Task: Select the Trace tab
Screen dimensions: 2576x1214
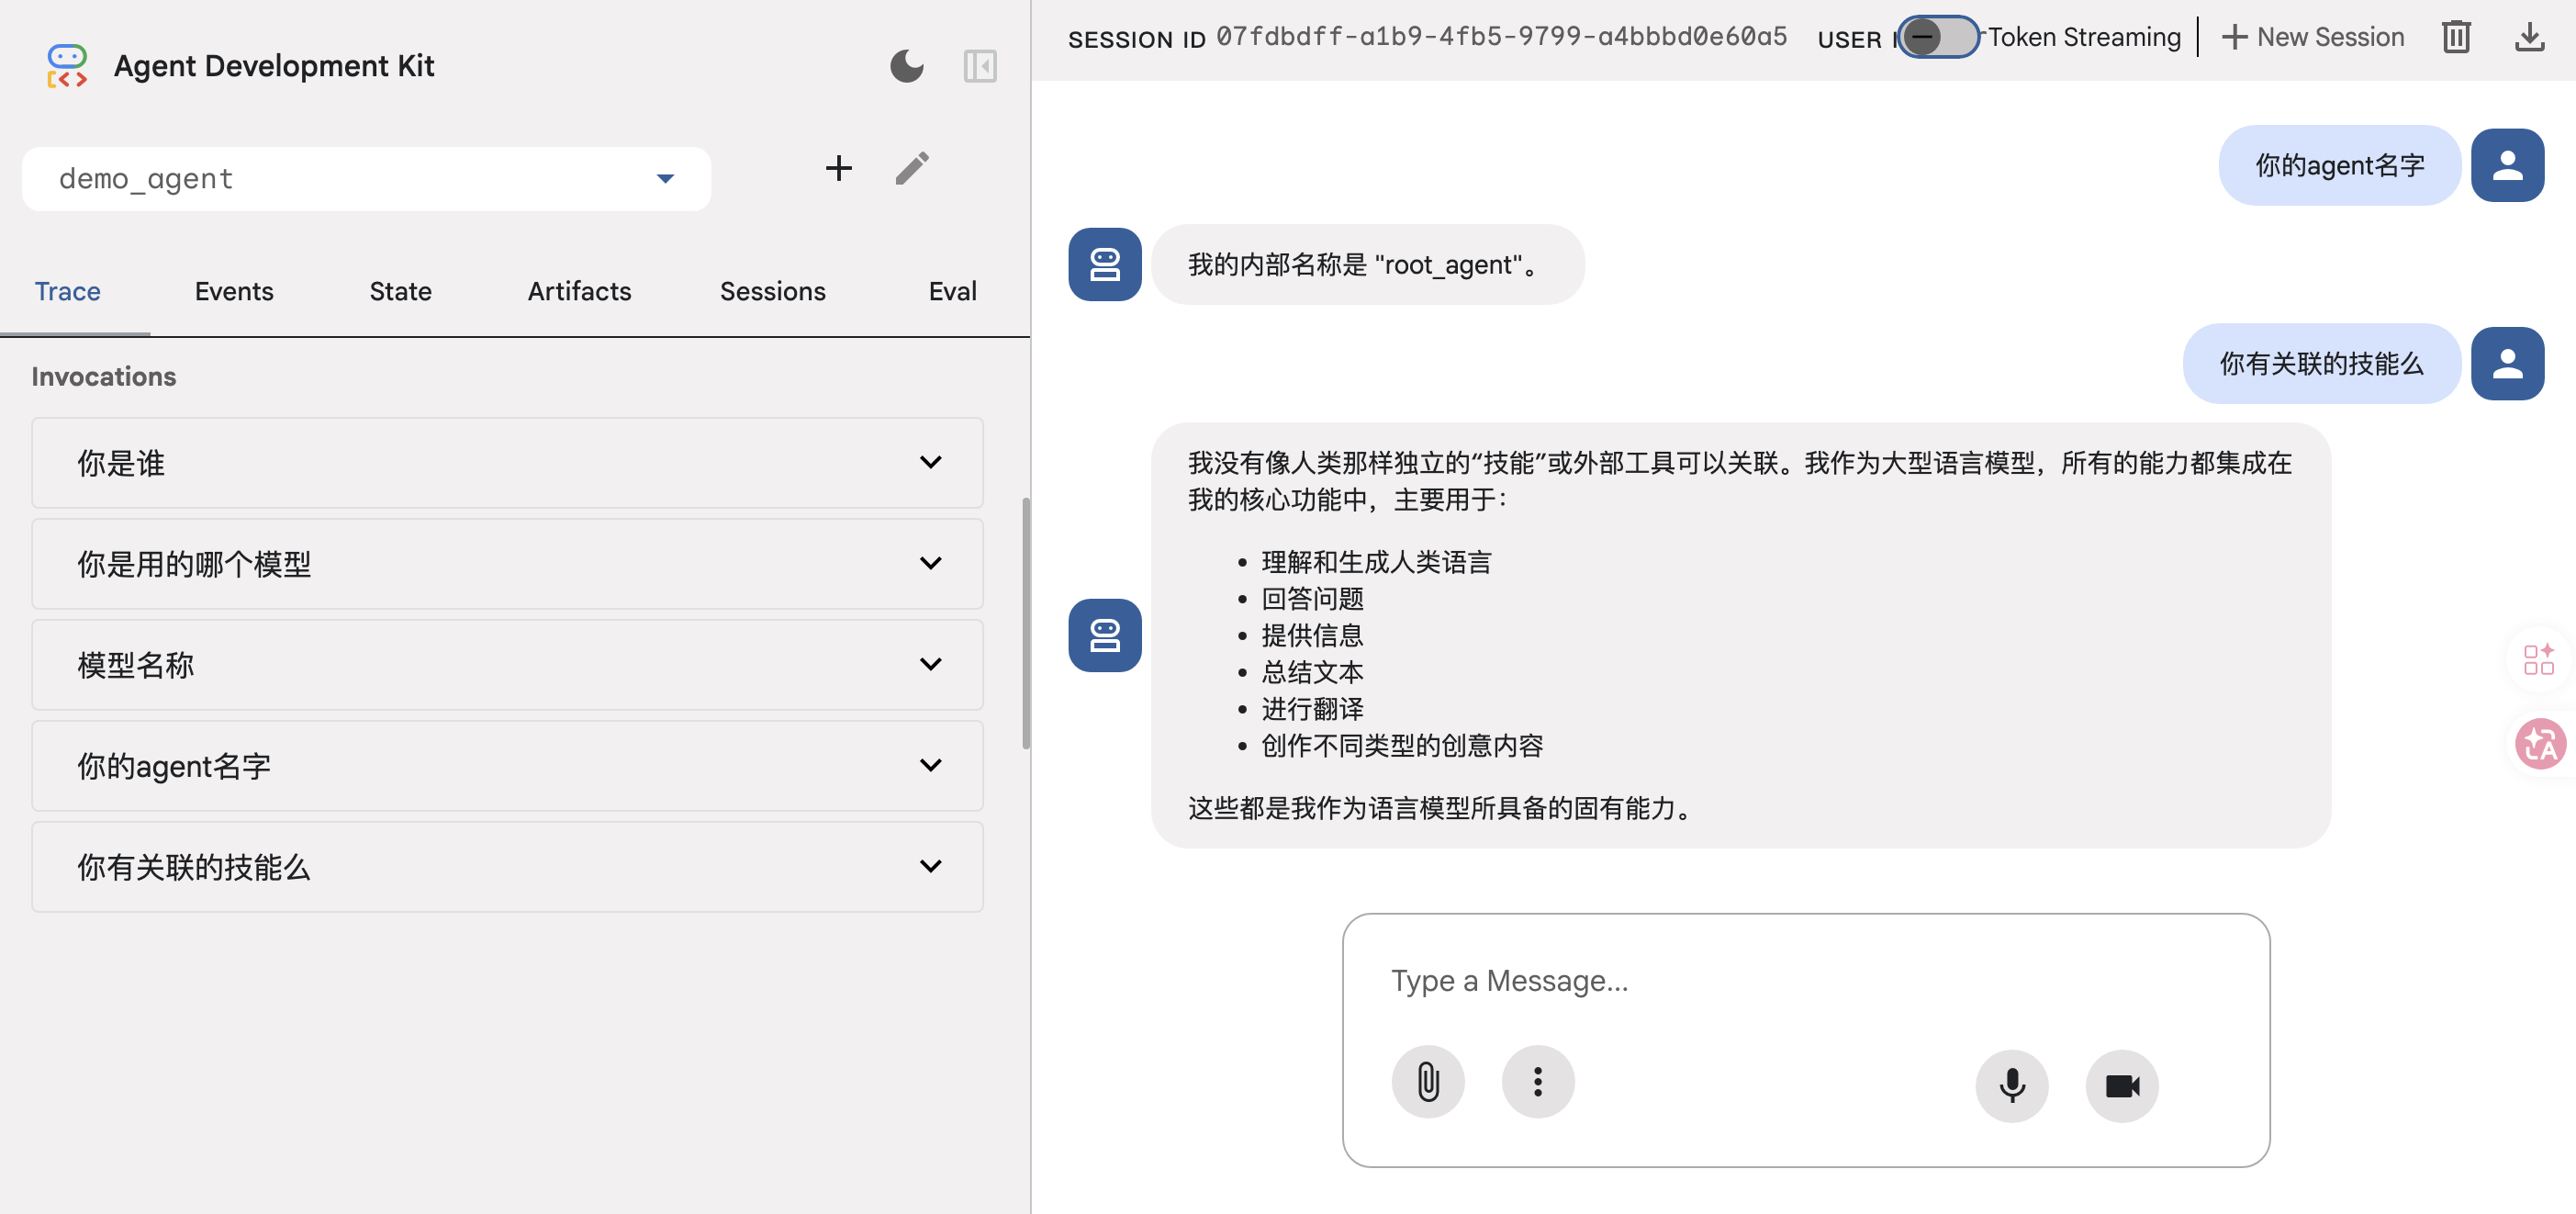Action: (x=68, y=292)
